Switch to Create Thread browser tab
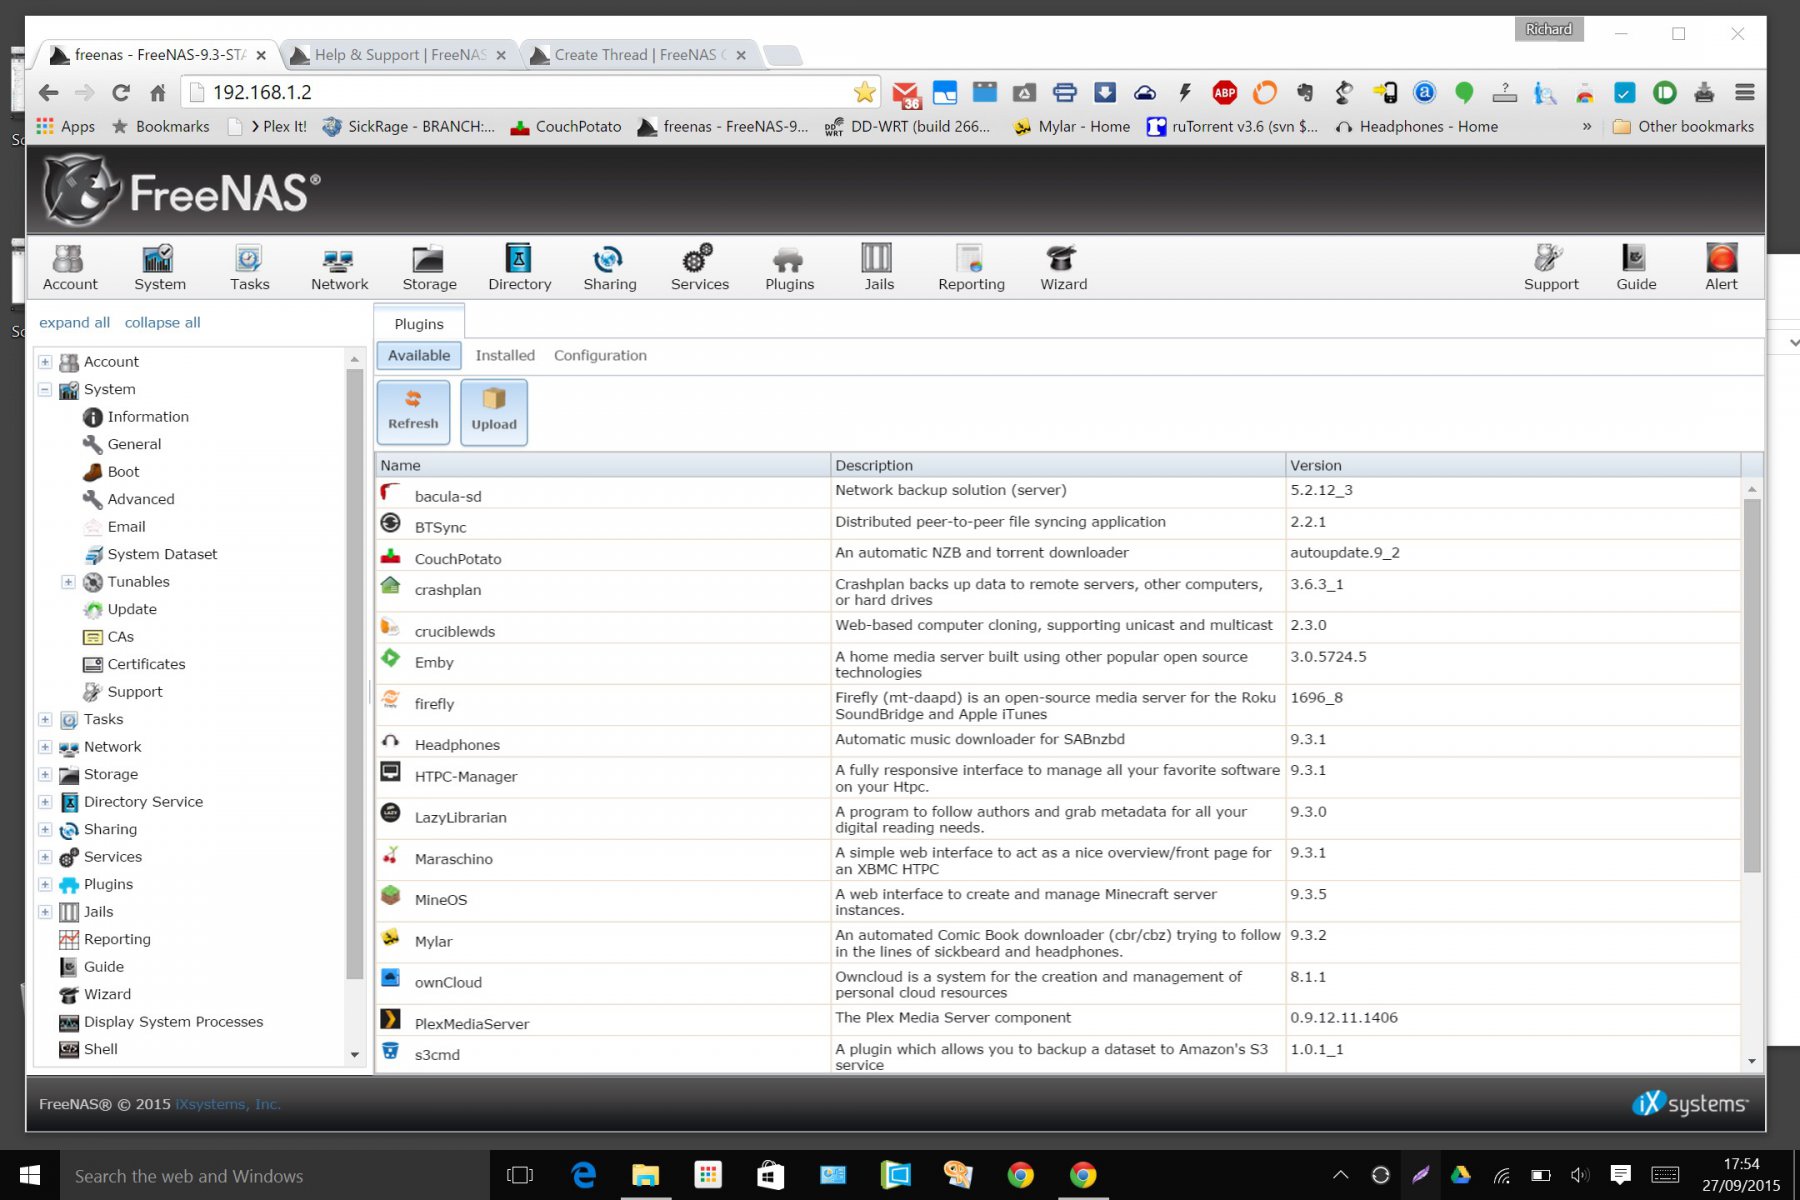Image resolution: width=1800 pixels, height=1200 pixels. point(640,55)
